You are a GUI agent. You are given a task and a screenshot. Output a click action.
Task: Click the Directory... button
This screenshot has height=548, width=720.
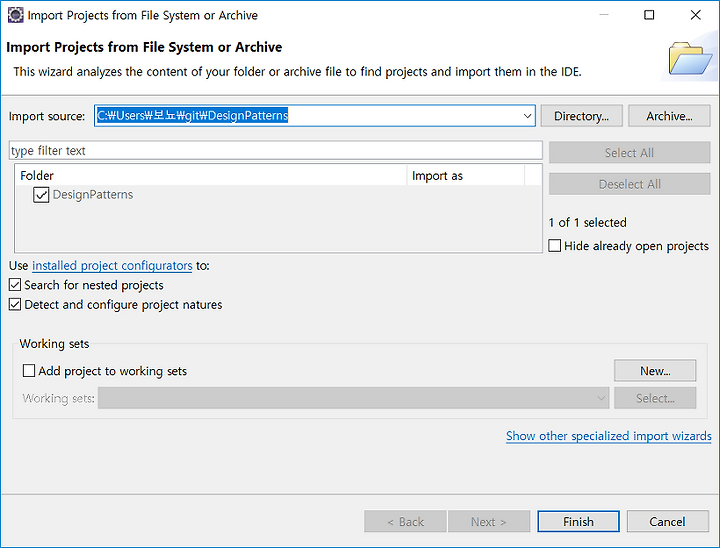[581, 116]
